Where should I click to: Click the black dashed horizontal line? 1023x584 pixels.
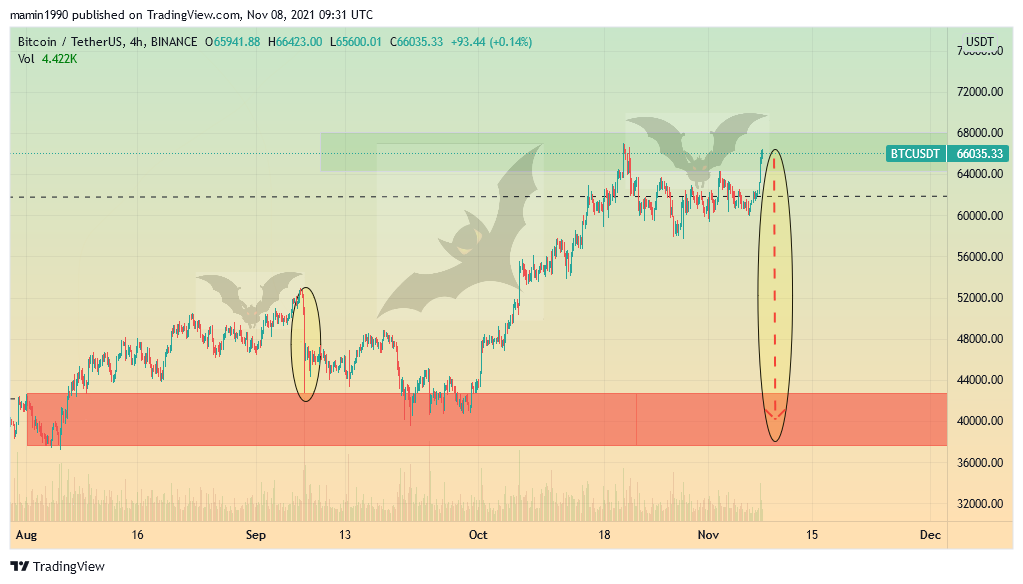coord(479,196)
